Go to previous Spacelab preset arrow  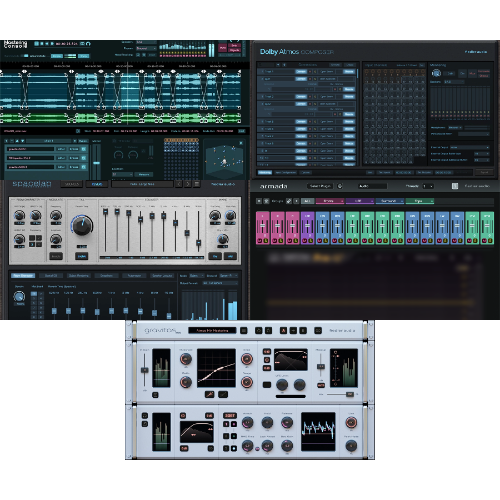coord(179,184)
